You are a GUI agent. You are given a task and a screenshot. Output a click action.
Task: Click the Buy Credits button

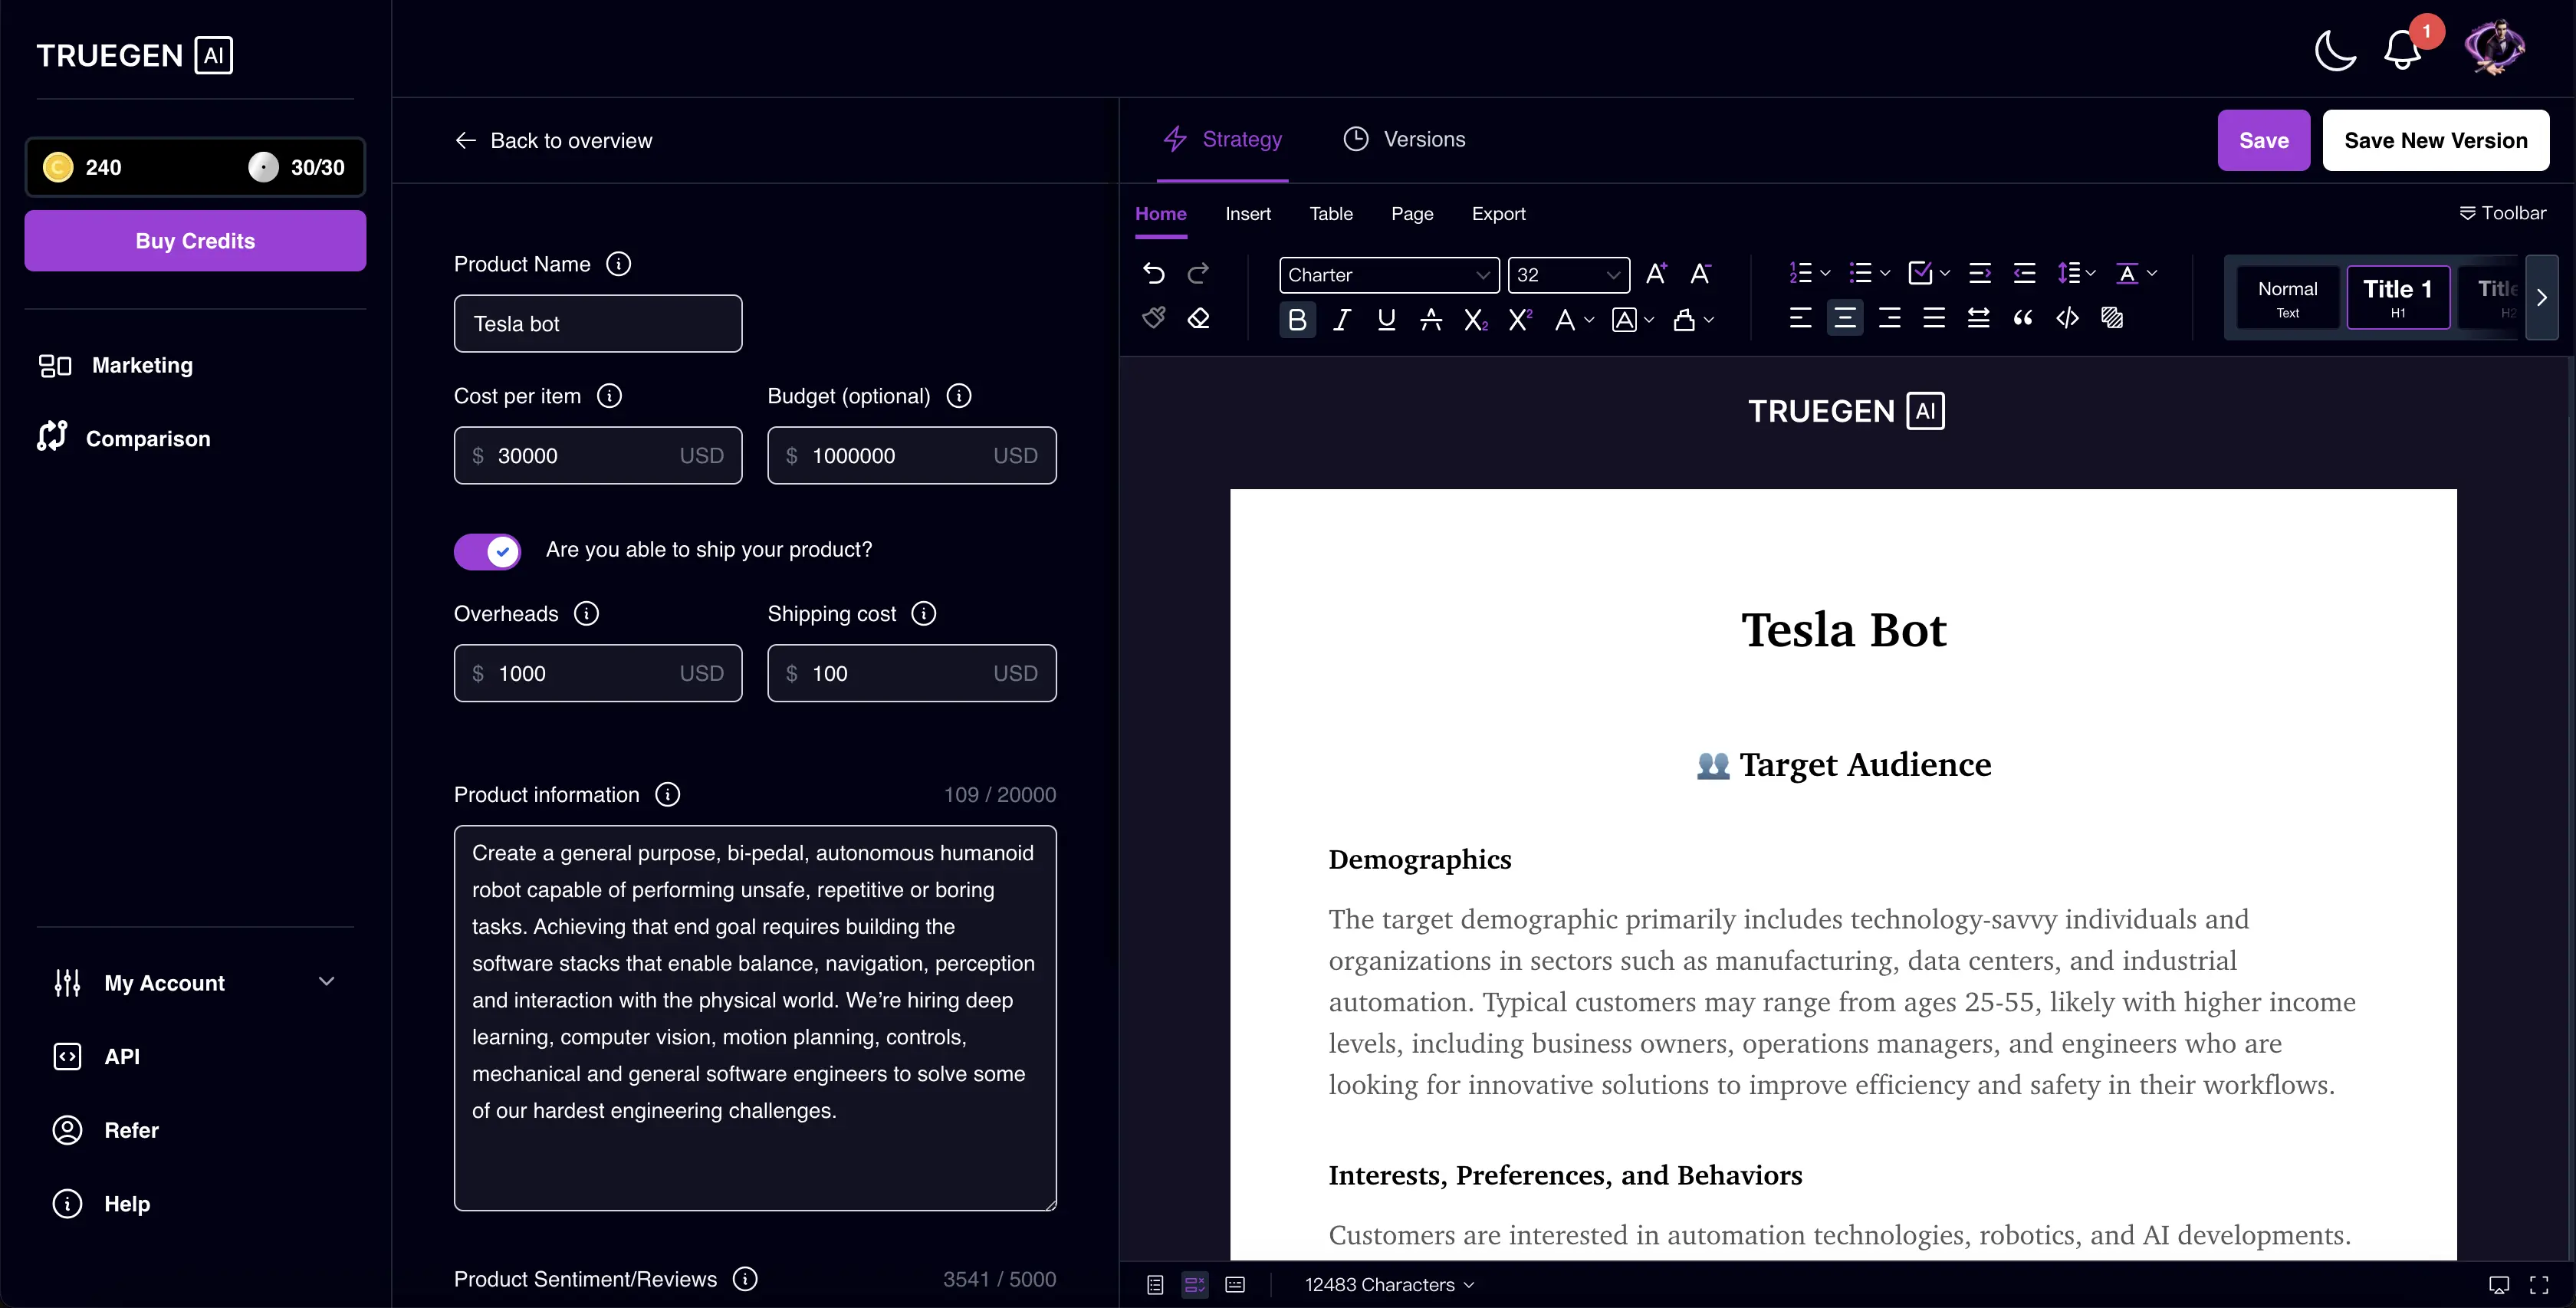[195, 241]
